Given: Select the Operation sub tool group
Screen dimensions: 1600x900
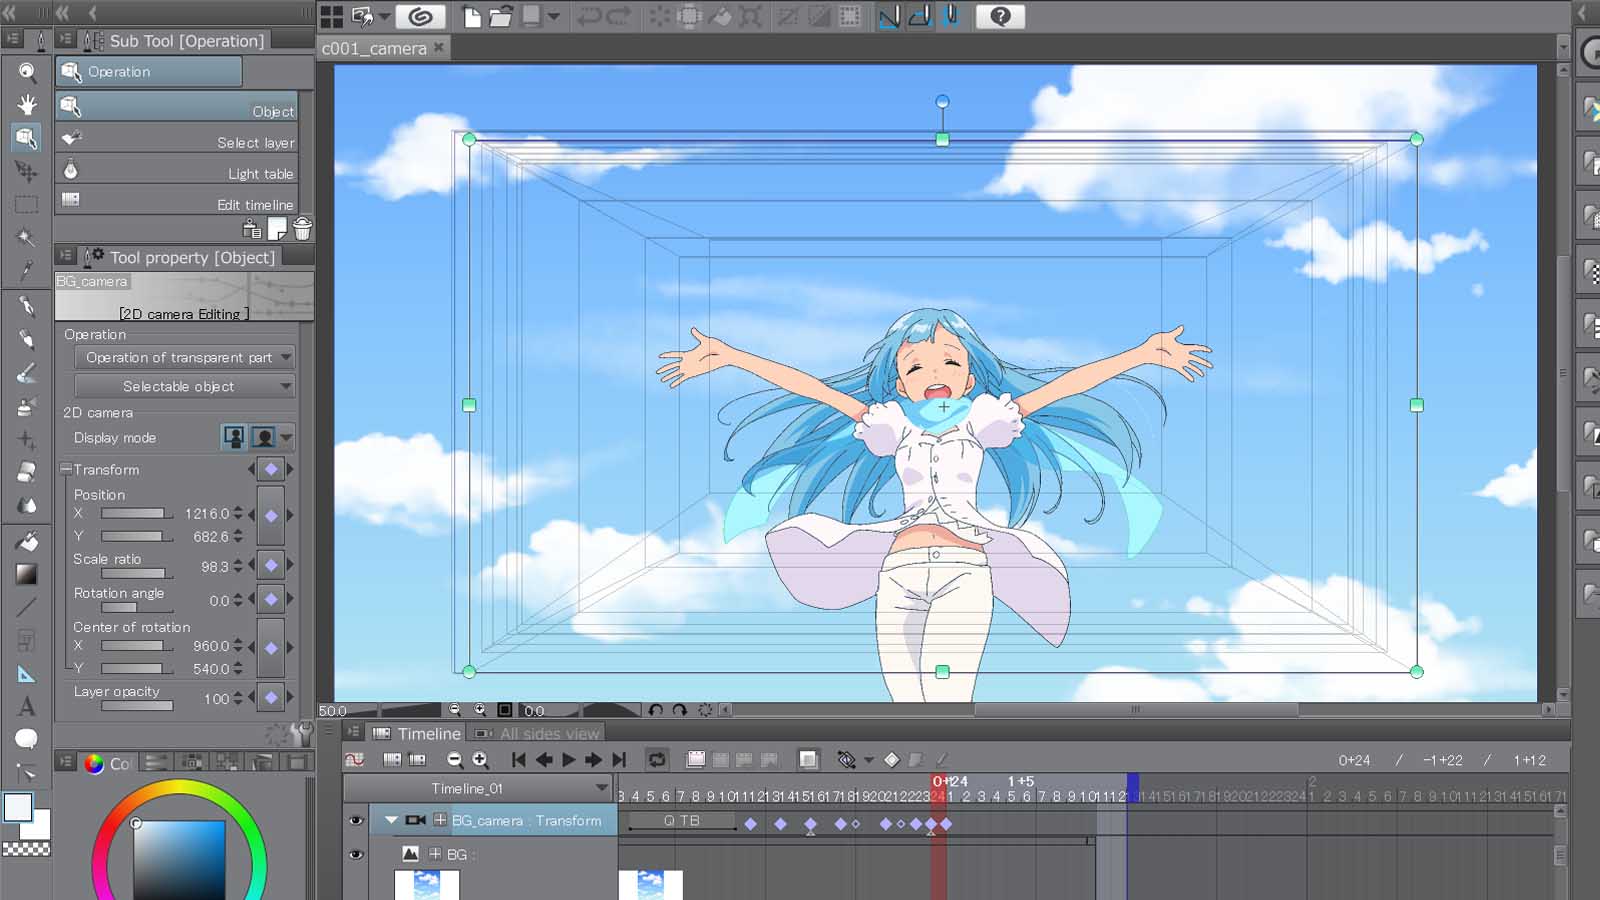Looking at the screenshot, I should coord(149,72).
